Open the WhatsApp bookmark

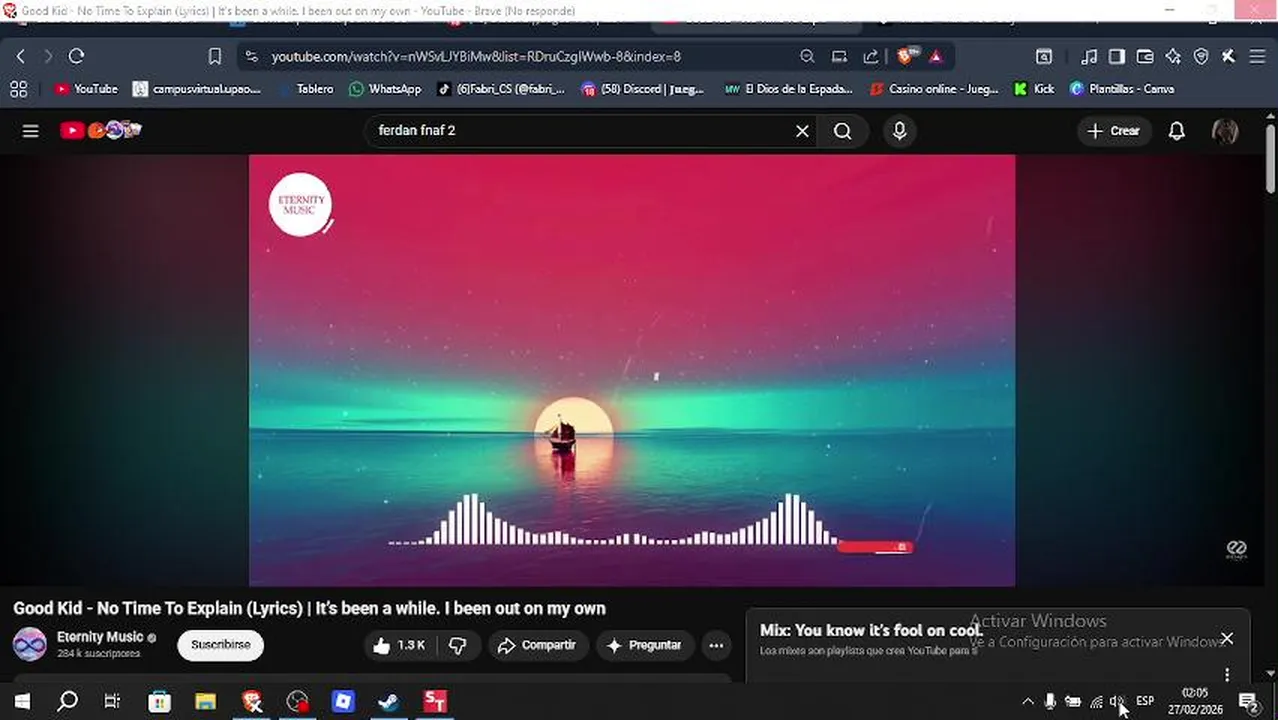[x=385, y=89]
